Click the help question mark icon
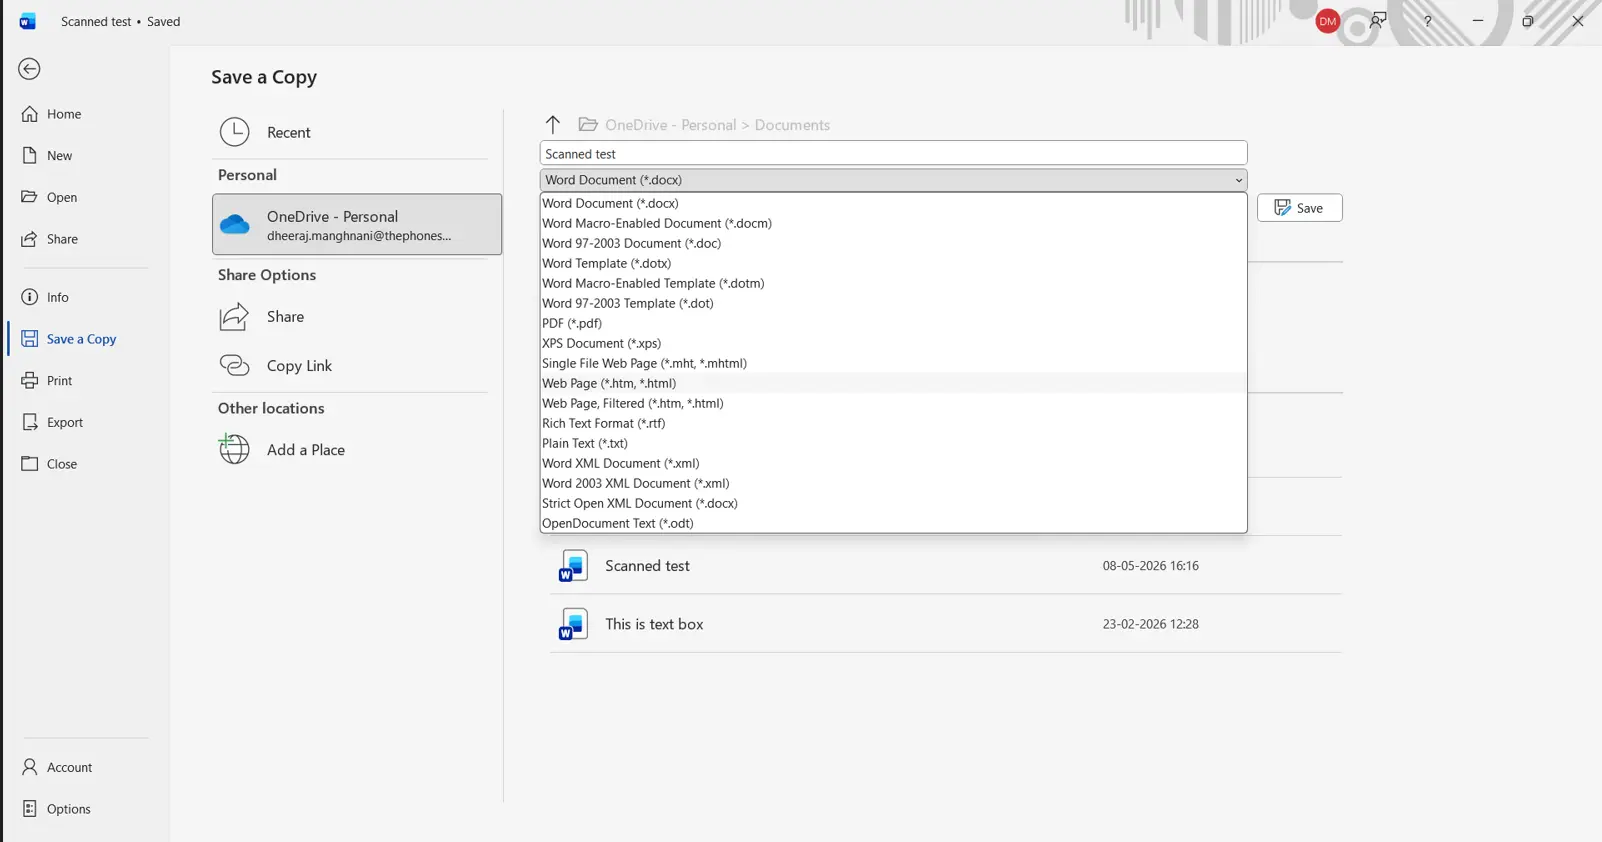Image resolution: width=1602 pixels, height=842 pixels. click(x=1428, y=21)
